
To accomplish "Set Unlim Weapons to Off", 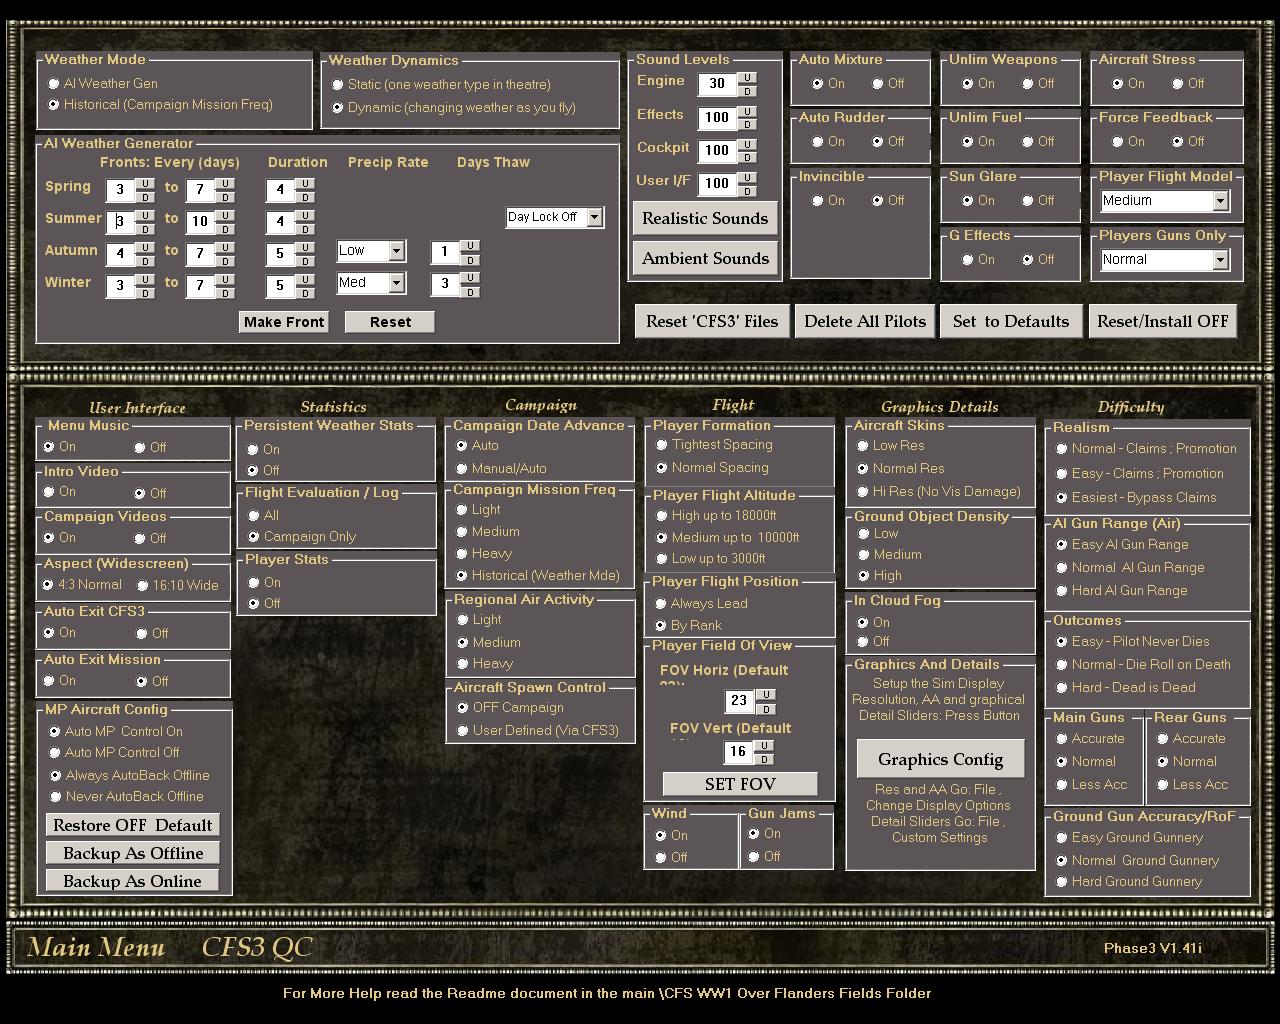I will 1027,84.
